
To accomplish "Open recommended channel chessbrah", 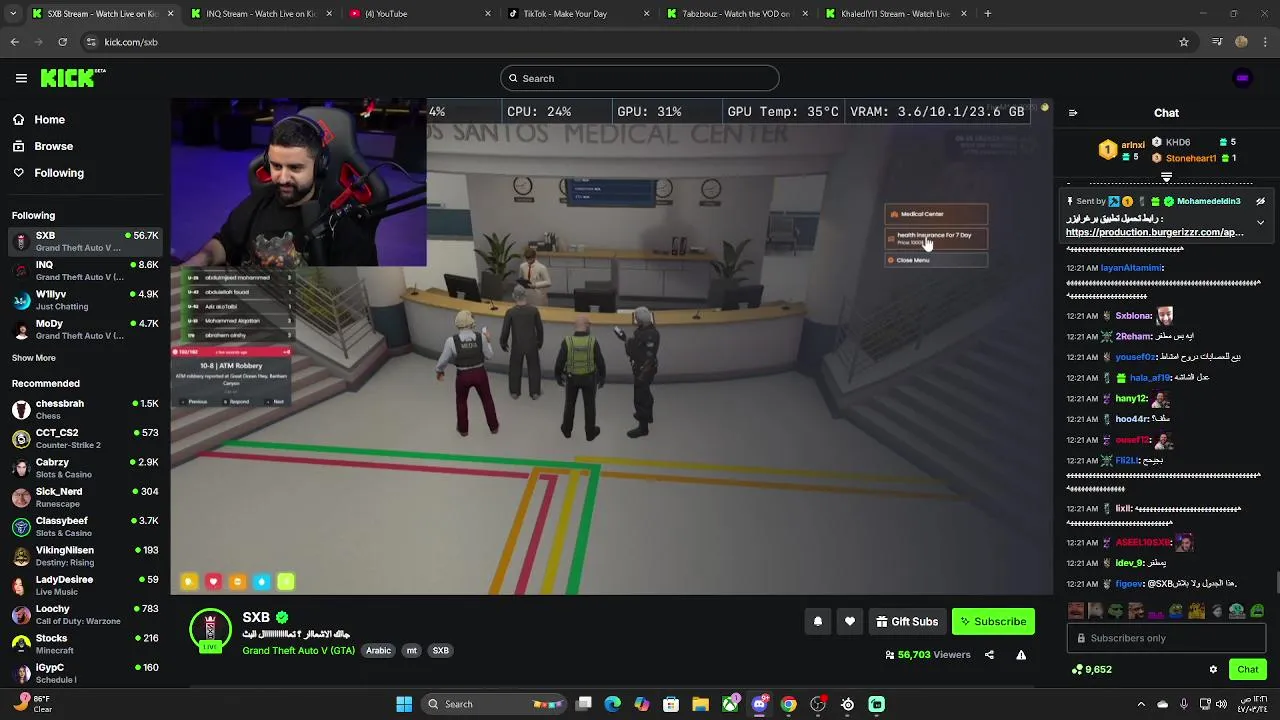I will [x=85, y=409].
